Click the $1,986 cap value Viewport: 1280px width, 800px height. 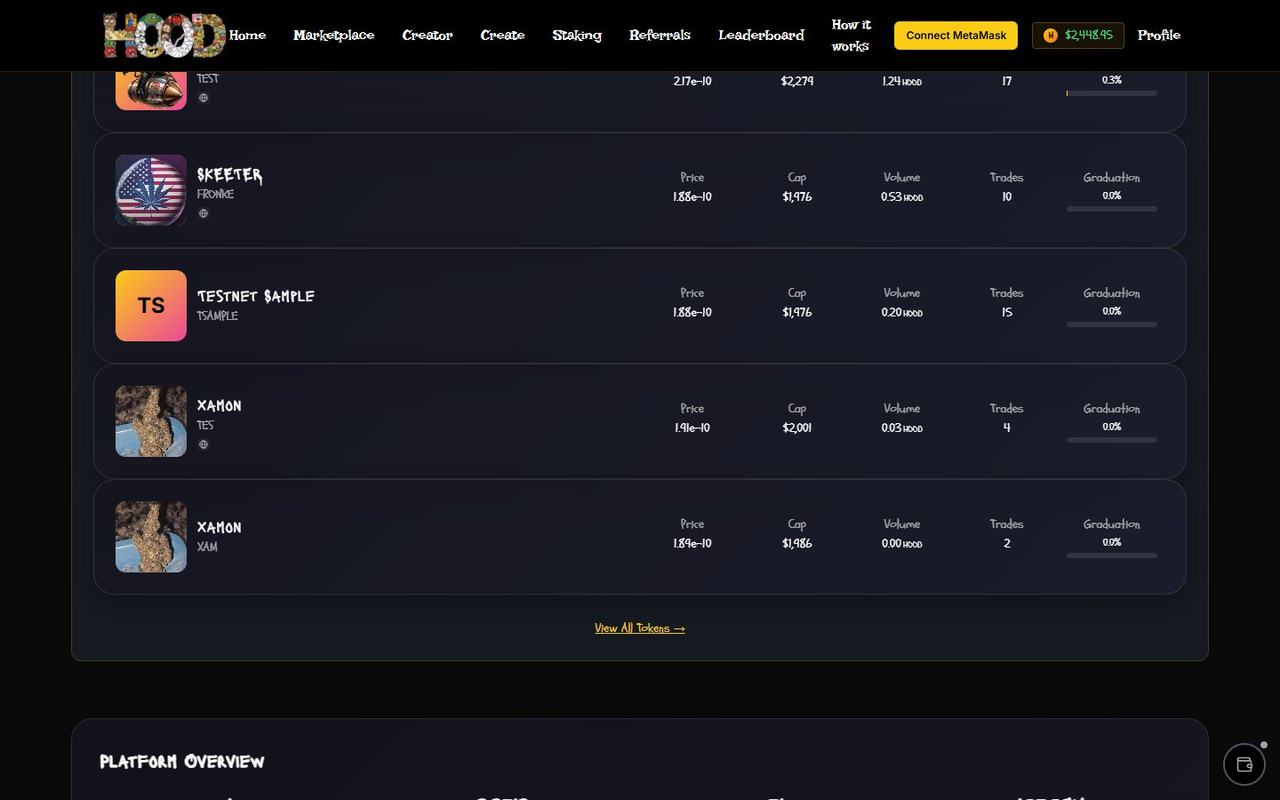[797, 544]
